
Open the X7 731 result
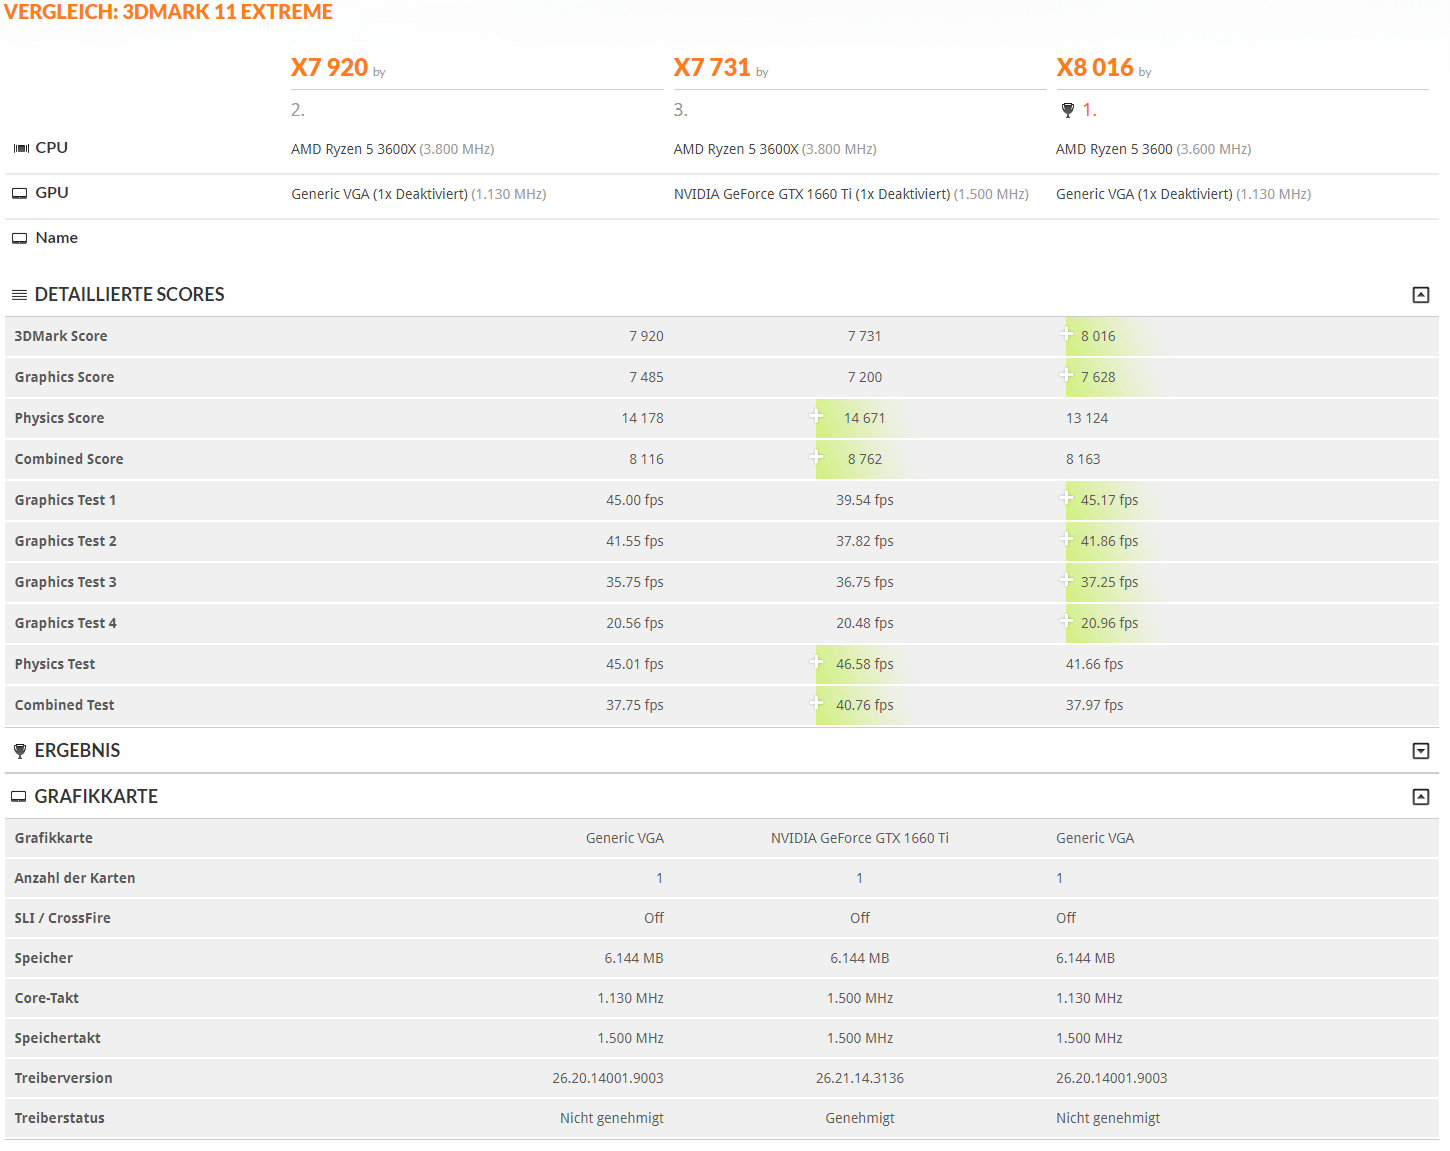click(712, 67)
